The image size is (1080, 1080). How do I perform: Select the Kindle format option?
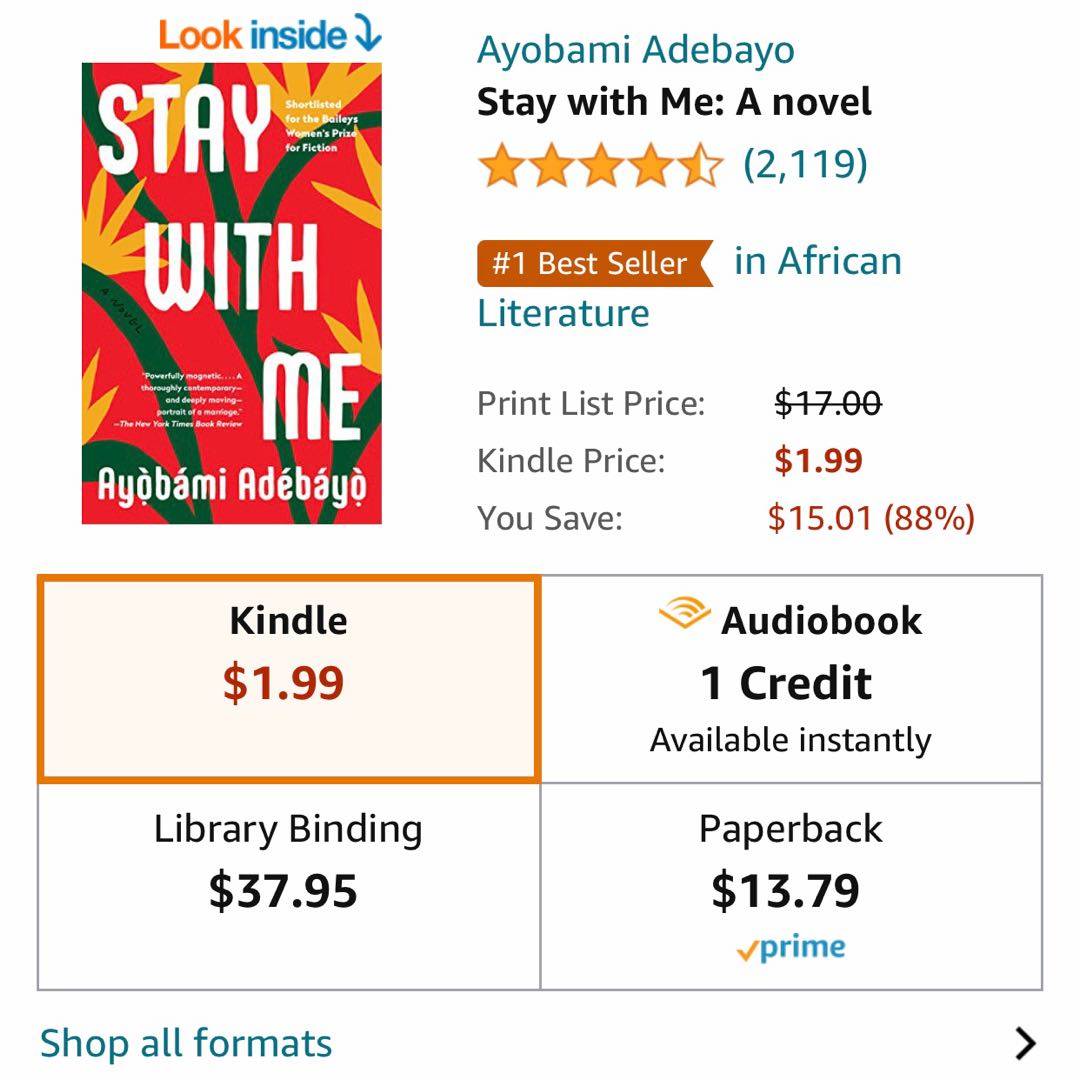(288, 678)
